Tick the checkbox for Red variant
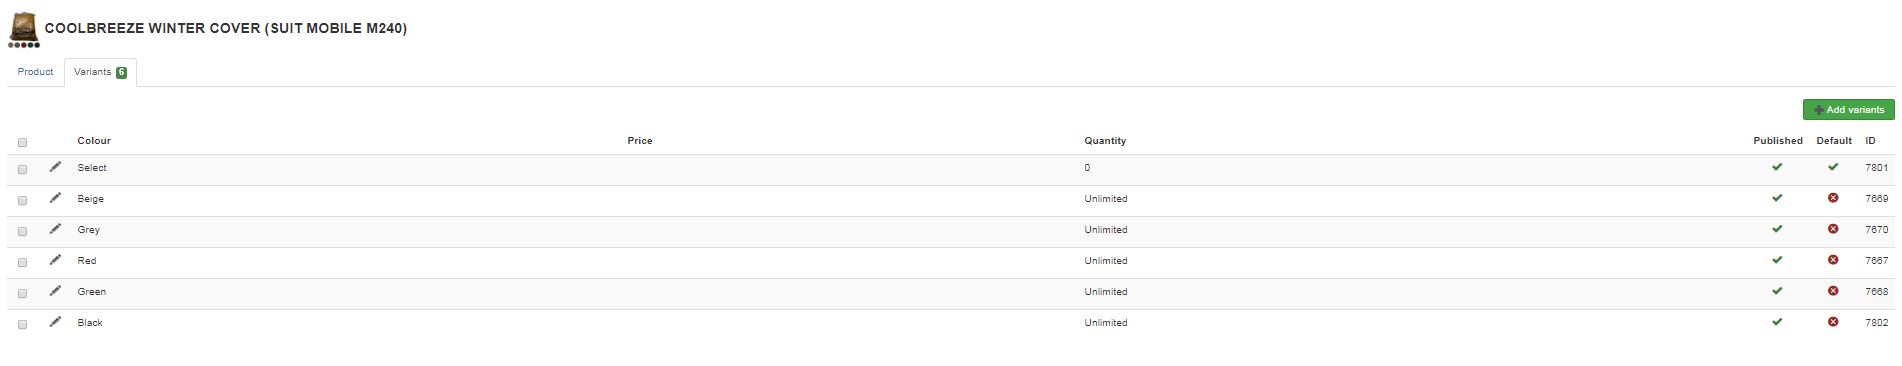 click(22, 262)
